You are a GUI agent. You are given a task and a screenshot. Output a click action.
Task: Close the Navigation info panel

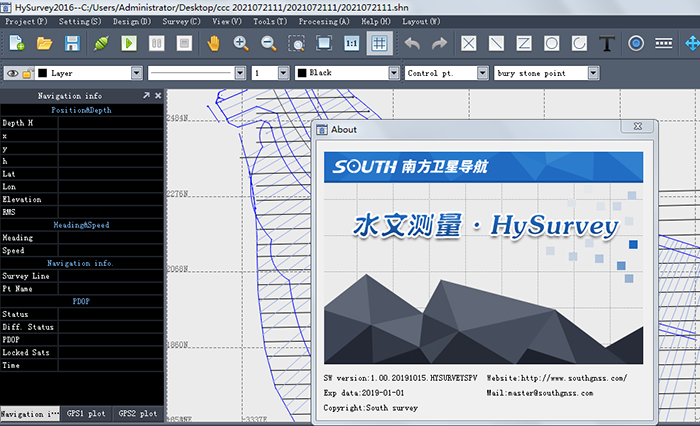(158, 96)
